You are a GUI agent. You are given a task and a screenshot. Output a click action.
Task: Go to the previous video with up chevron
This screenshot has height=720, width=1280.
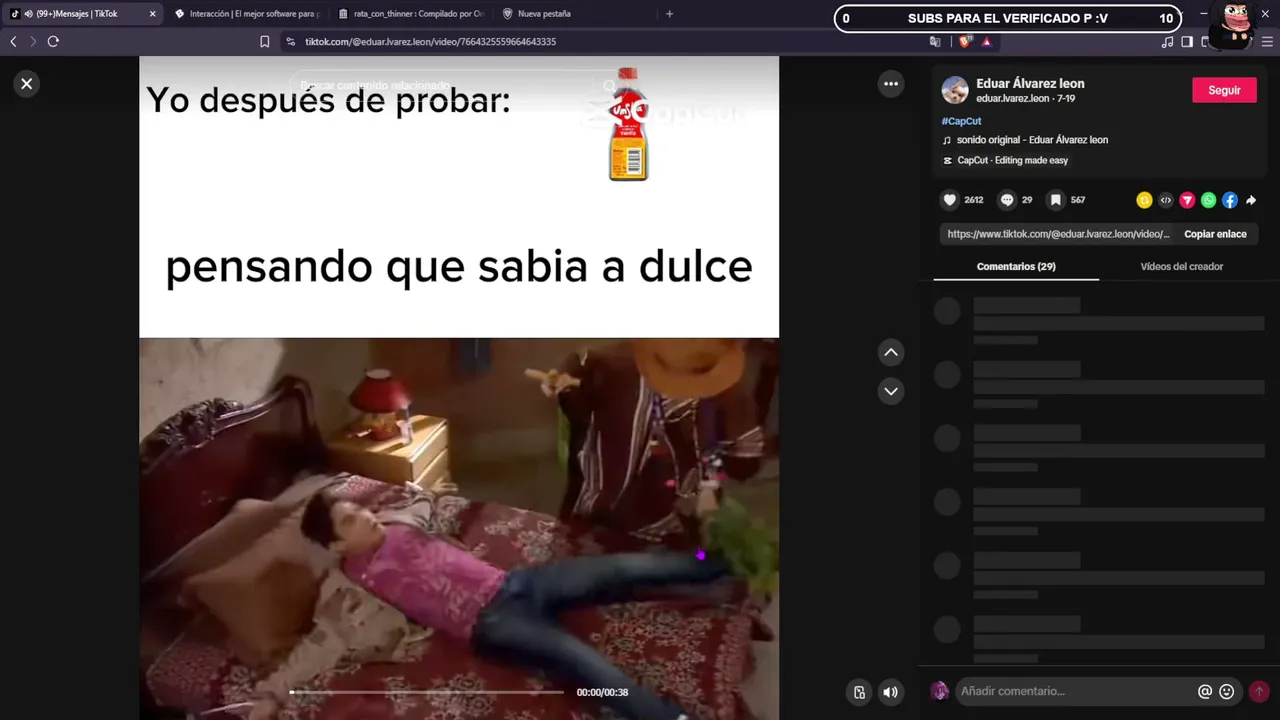[x=891, y=352]
